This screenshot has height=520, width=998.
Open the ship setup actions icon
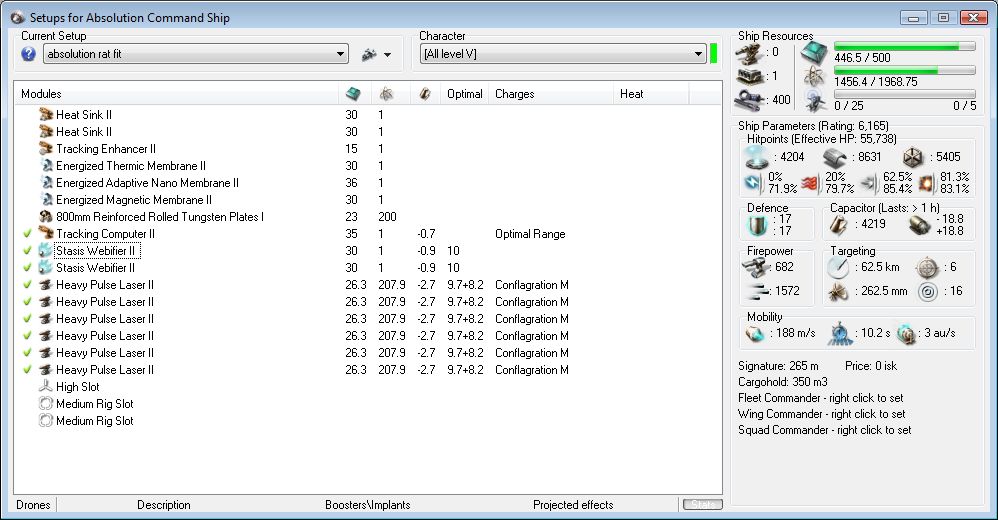[x=369, y=55]
